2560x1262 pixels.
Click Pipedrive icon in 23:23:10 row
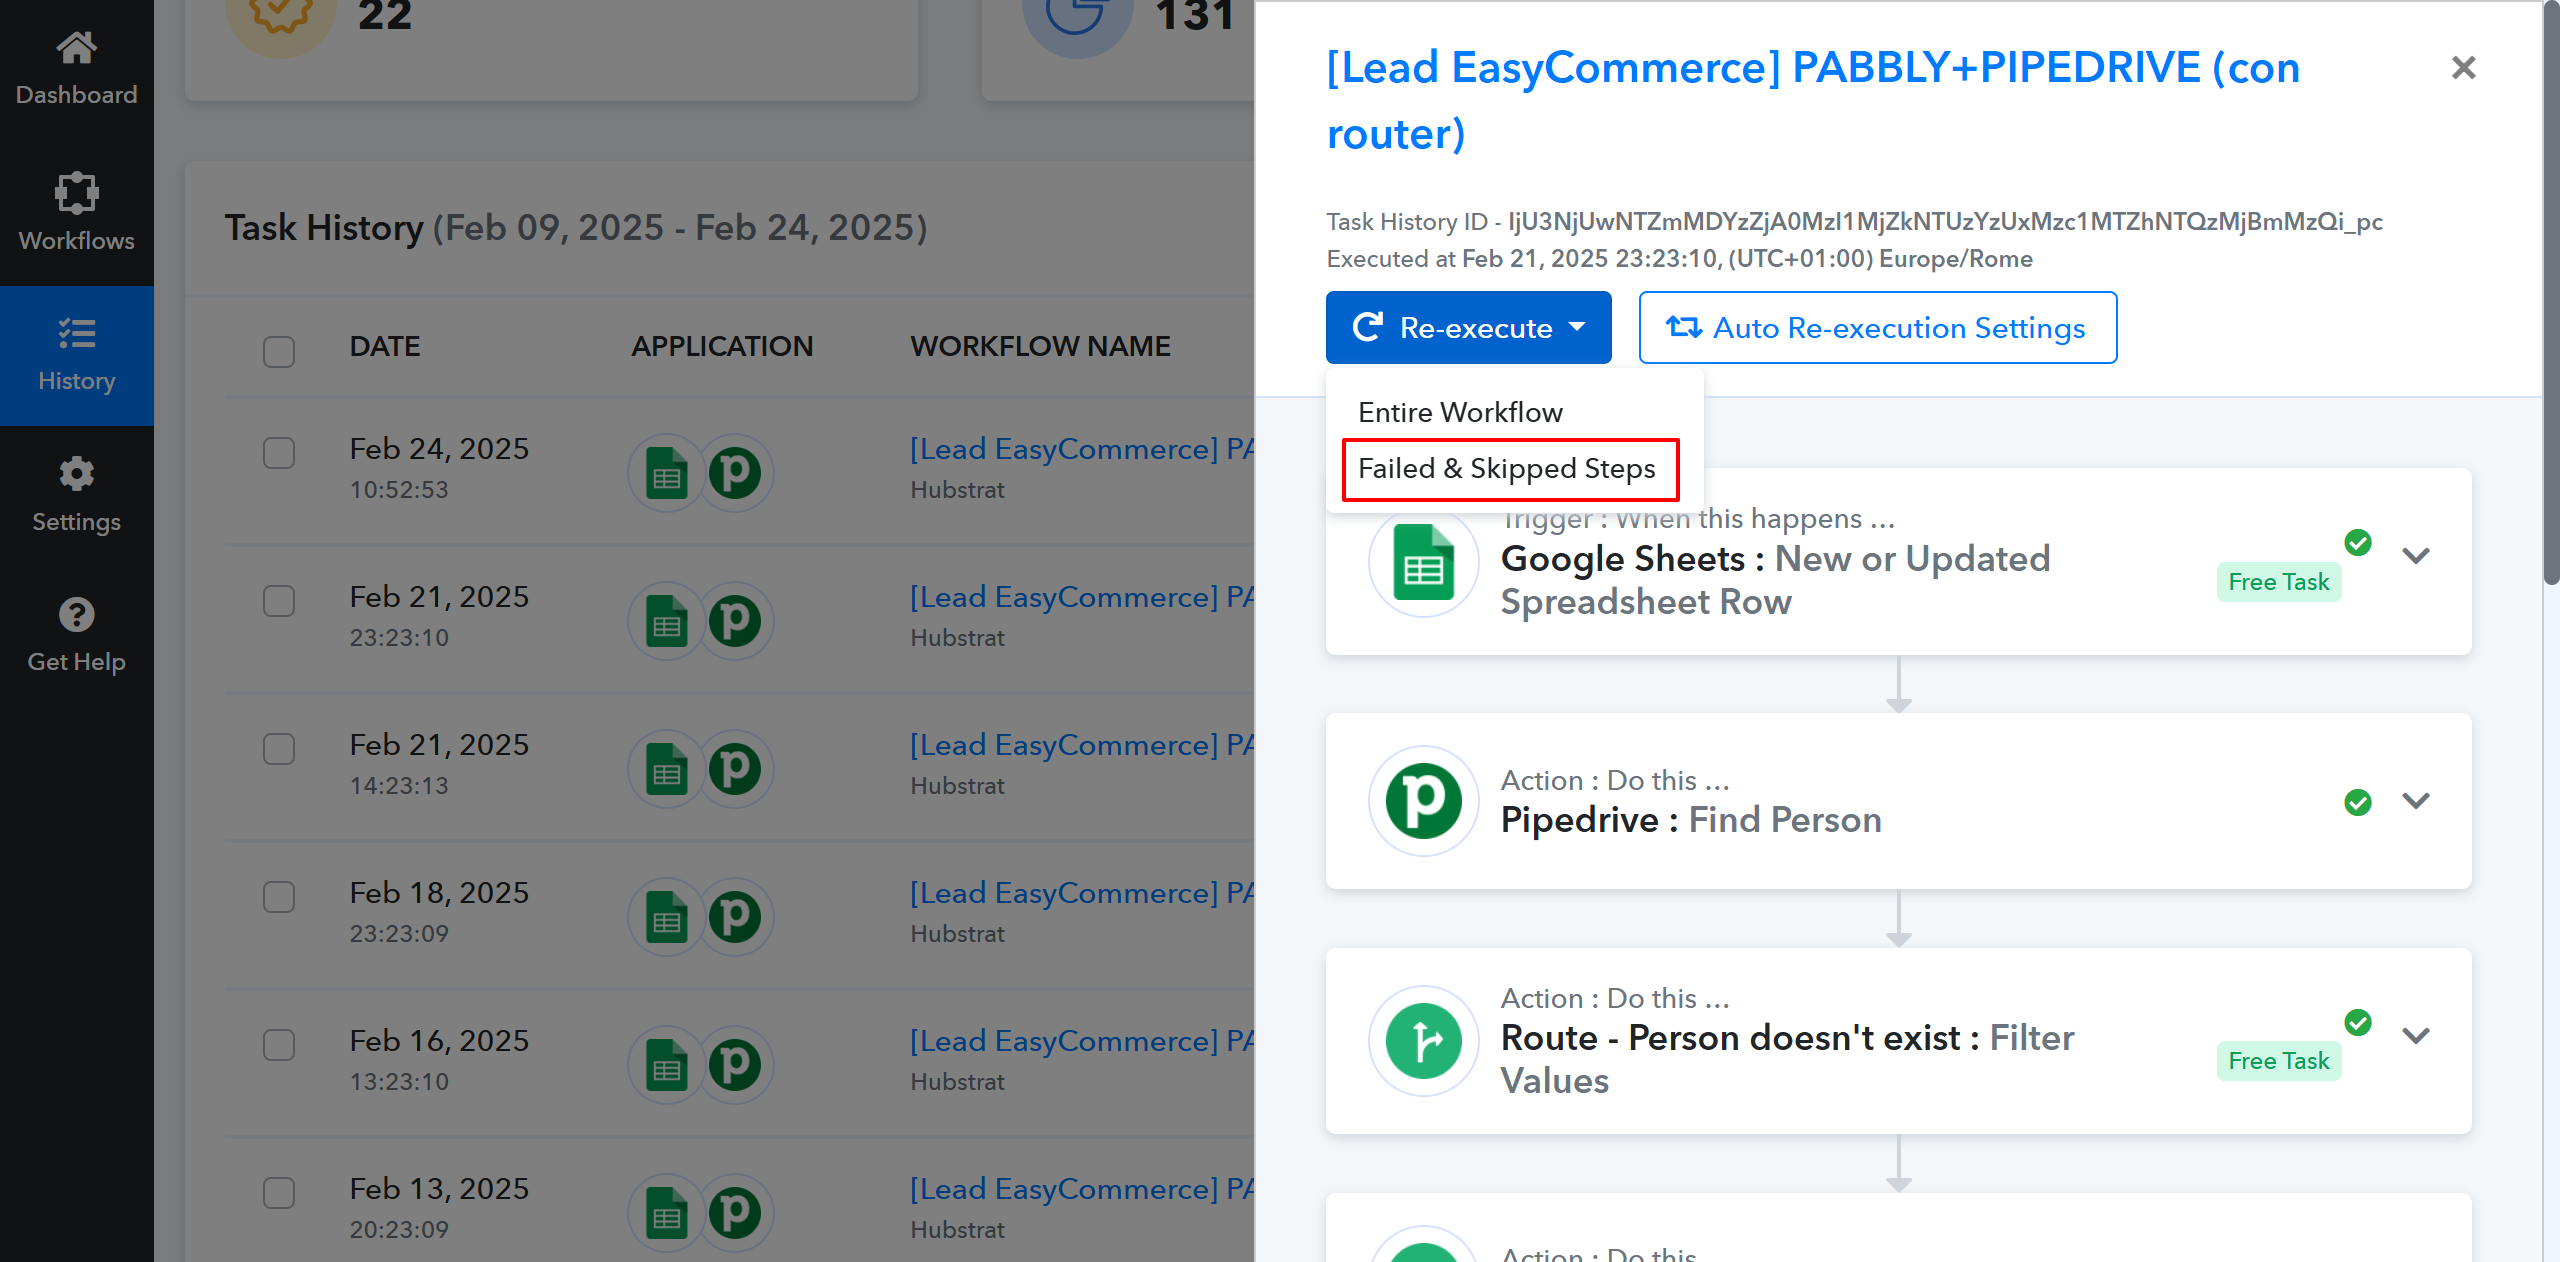pos(735,620)
